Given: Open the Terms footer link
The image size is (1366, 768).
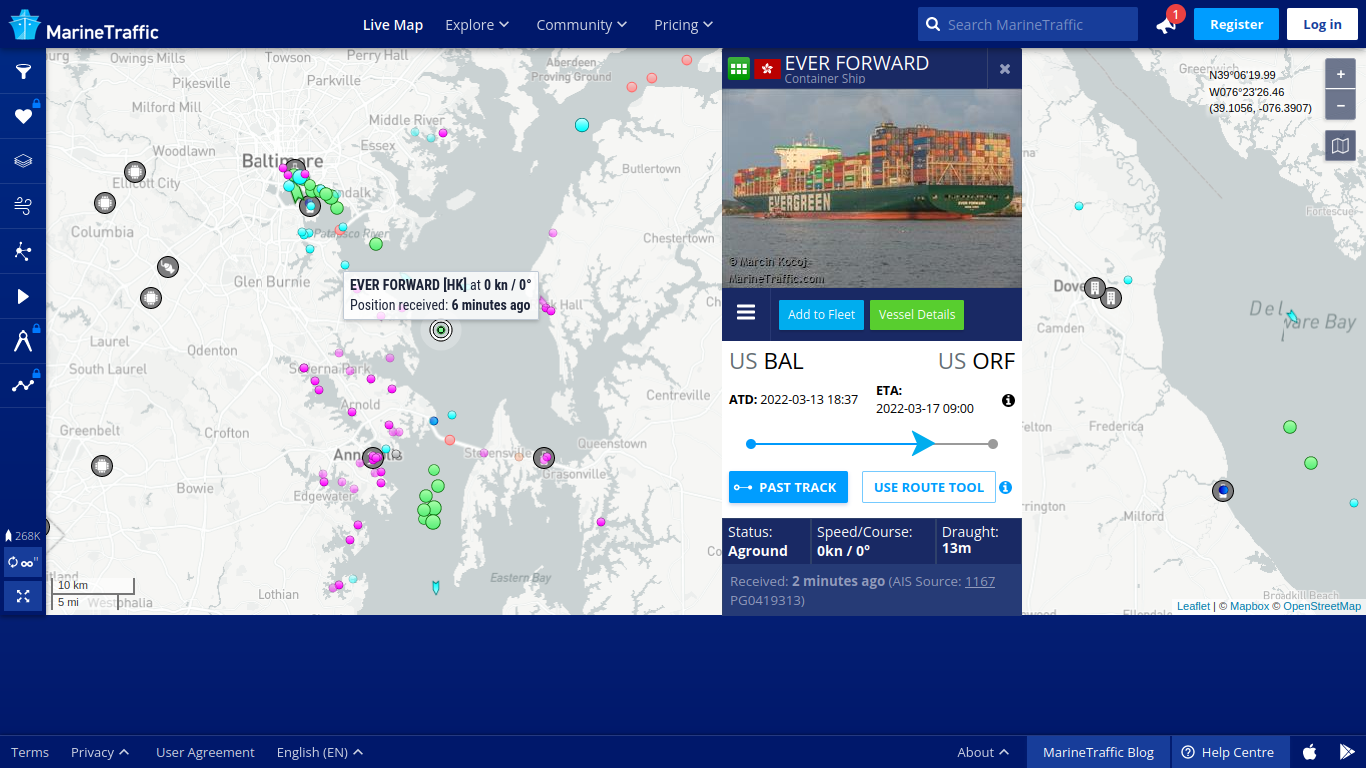Looking at the screenshot, I should point(30,752).
